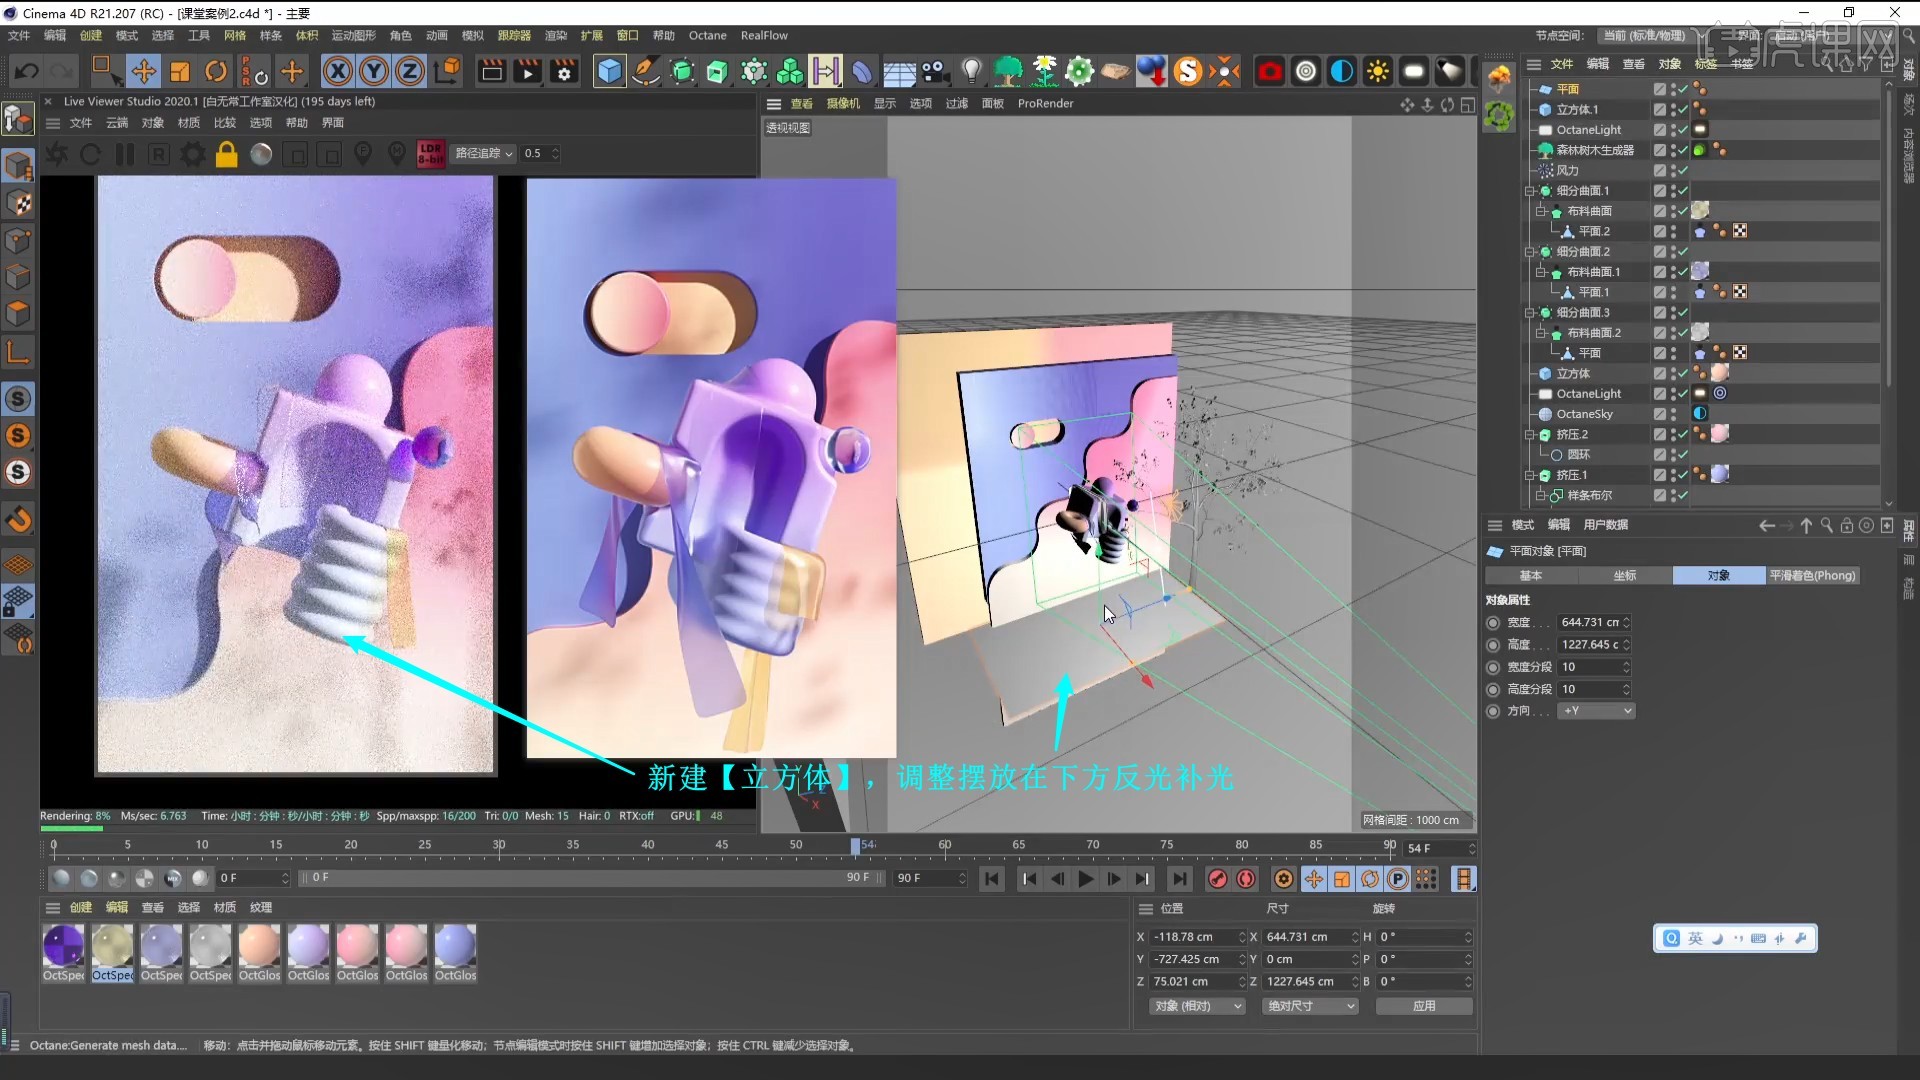Click the Octane lock resolution padlock icon

(x=227, y=154)
